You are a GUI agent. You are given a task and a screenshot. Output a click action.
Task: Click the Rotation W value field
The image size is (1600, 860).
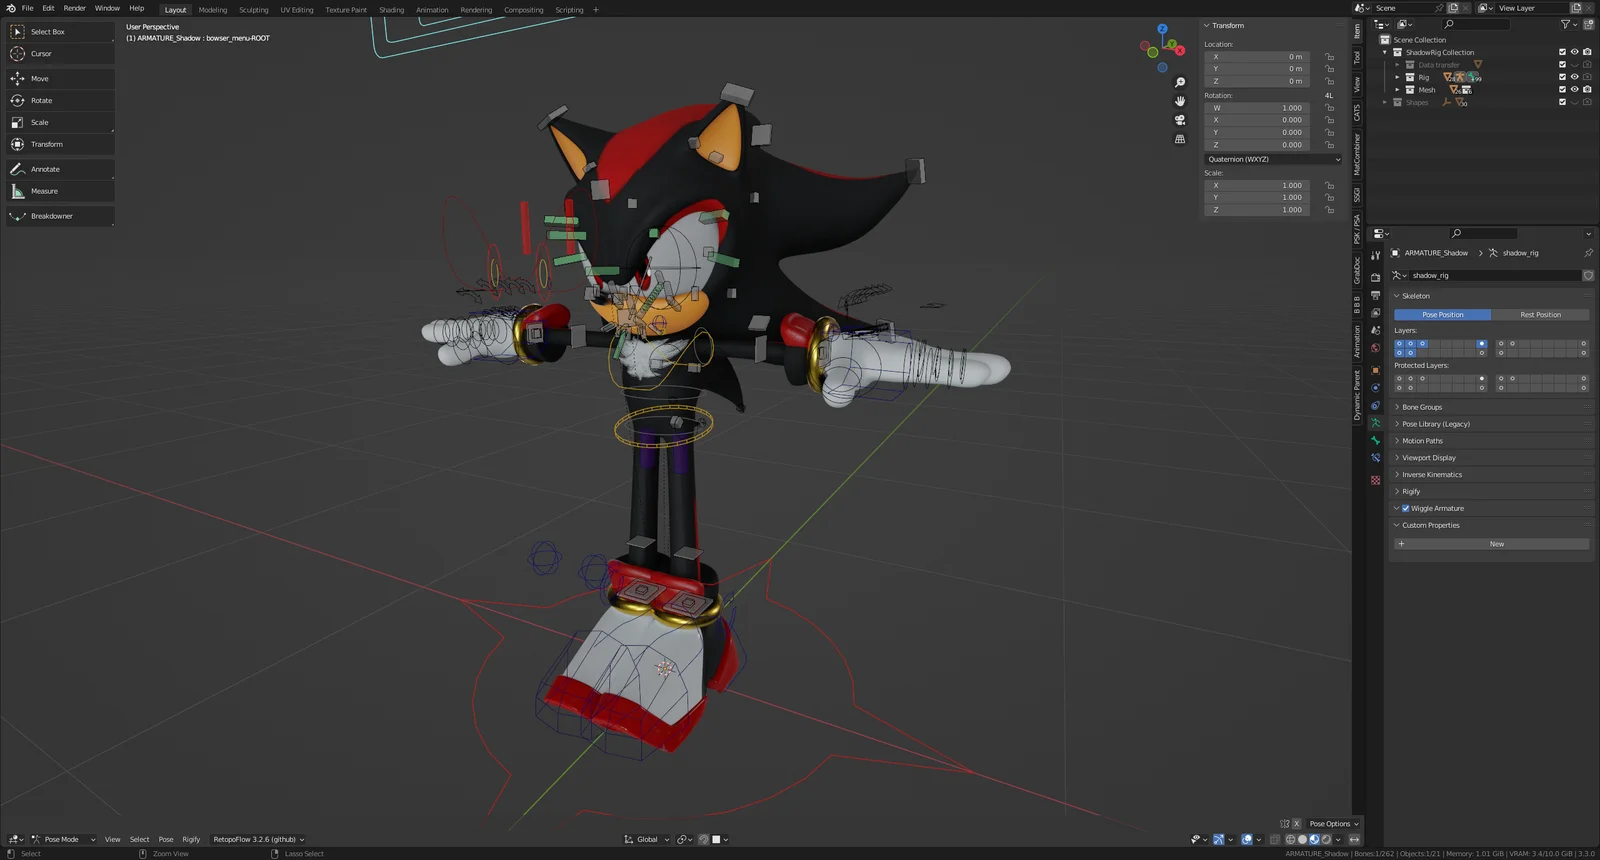pos(1257,108)
